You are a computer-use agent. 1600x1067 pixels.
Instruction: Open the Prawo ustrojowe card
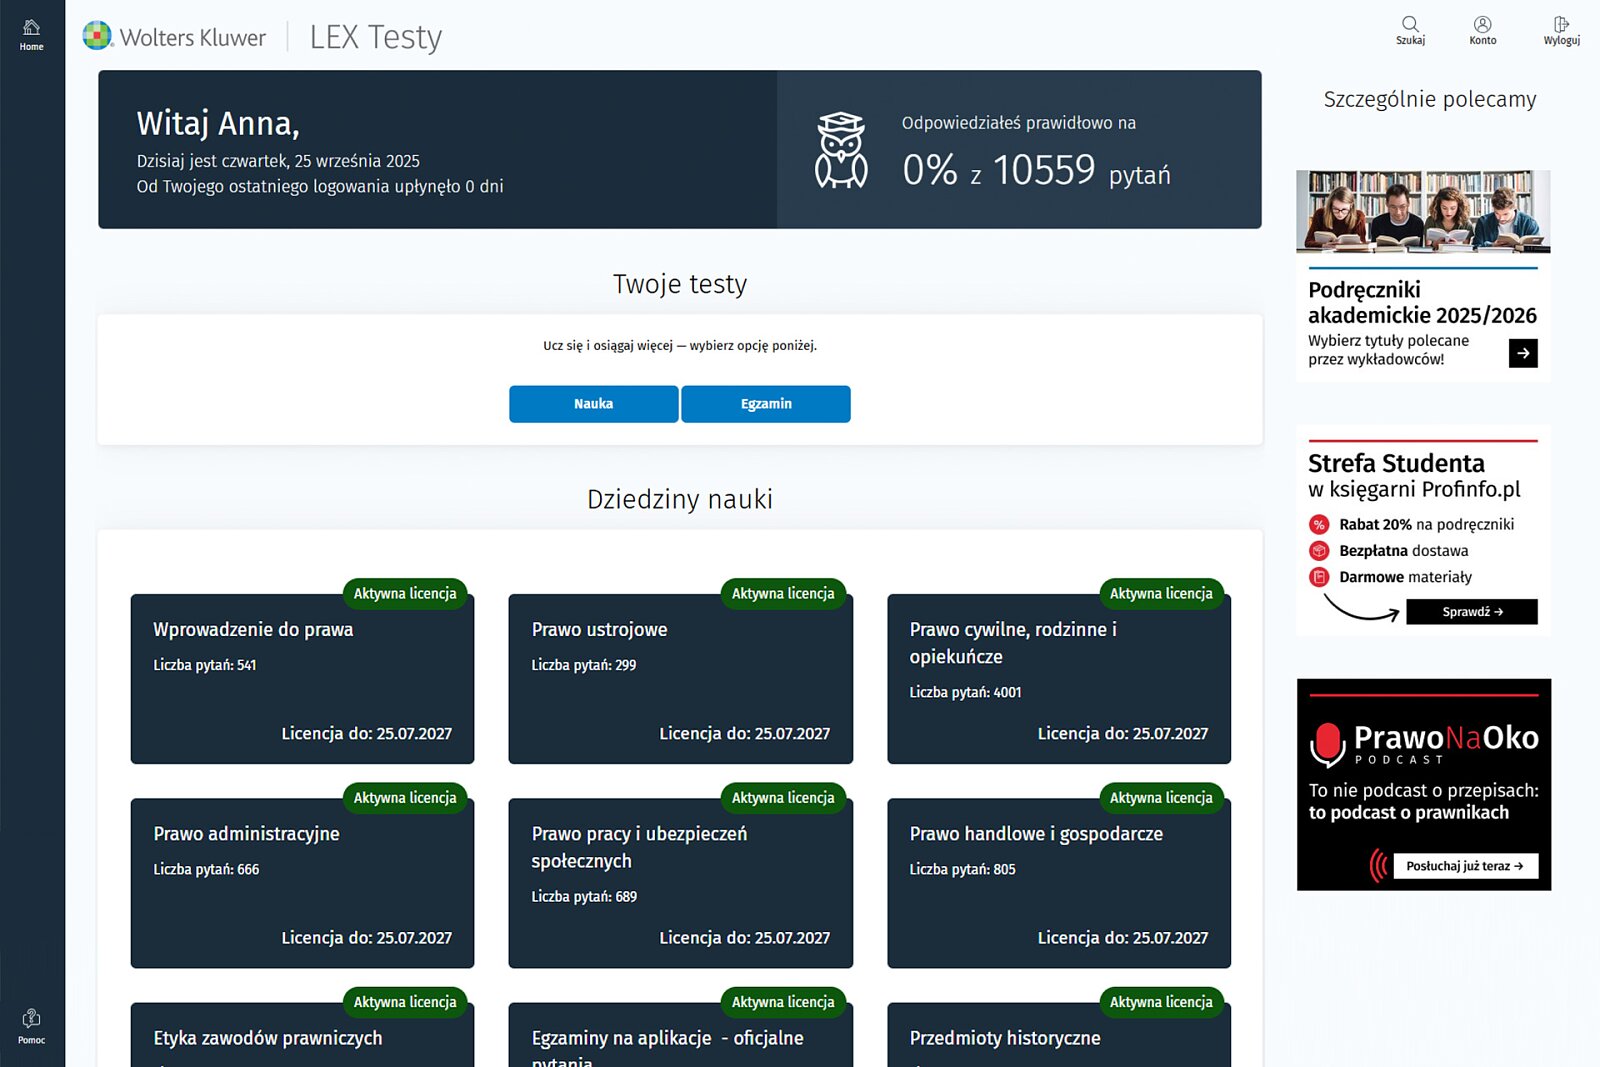click(x=680, y=680)
